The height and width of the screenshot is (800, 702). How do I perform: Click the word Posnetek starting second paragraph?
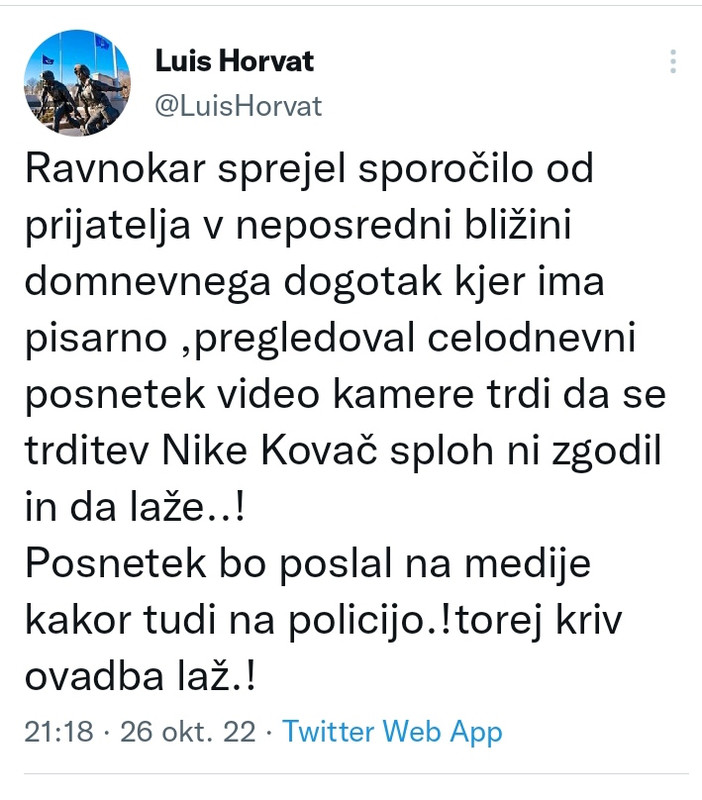point(115,564)
